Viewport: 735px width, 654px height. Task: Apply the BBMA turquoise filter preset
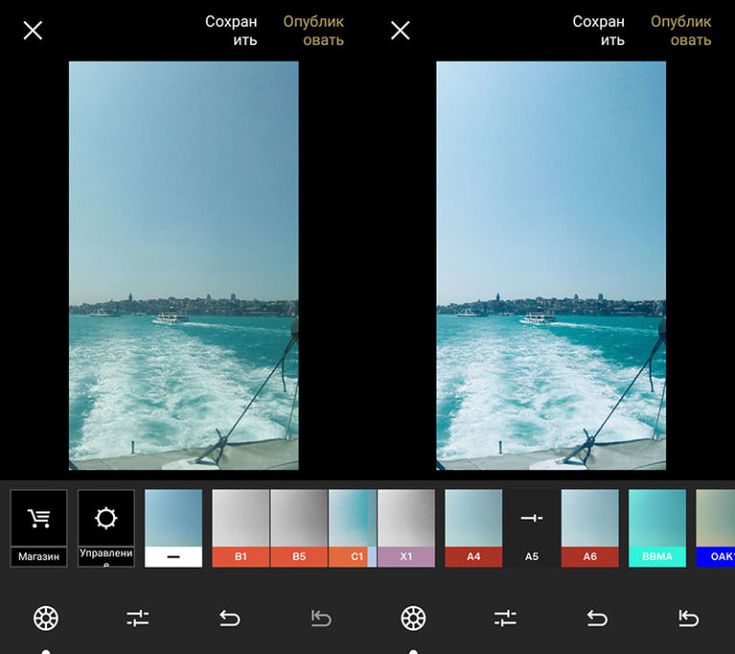(657, 527)
